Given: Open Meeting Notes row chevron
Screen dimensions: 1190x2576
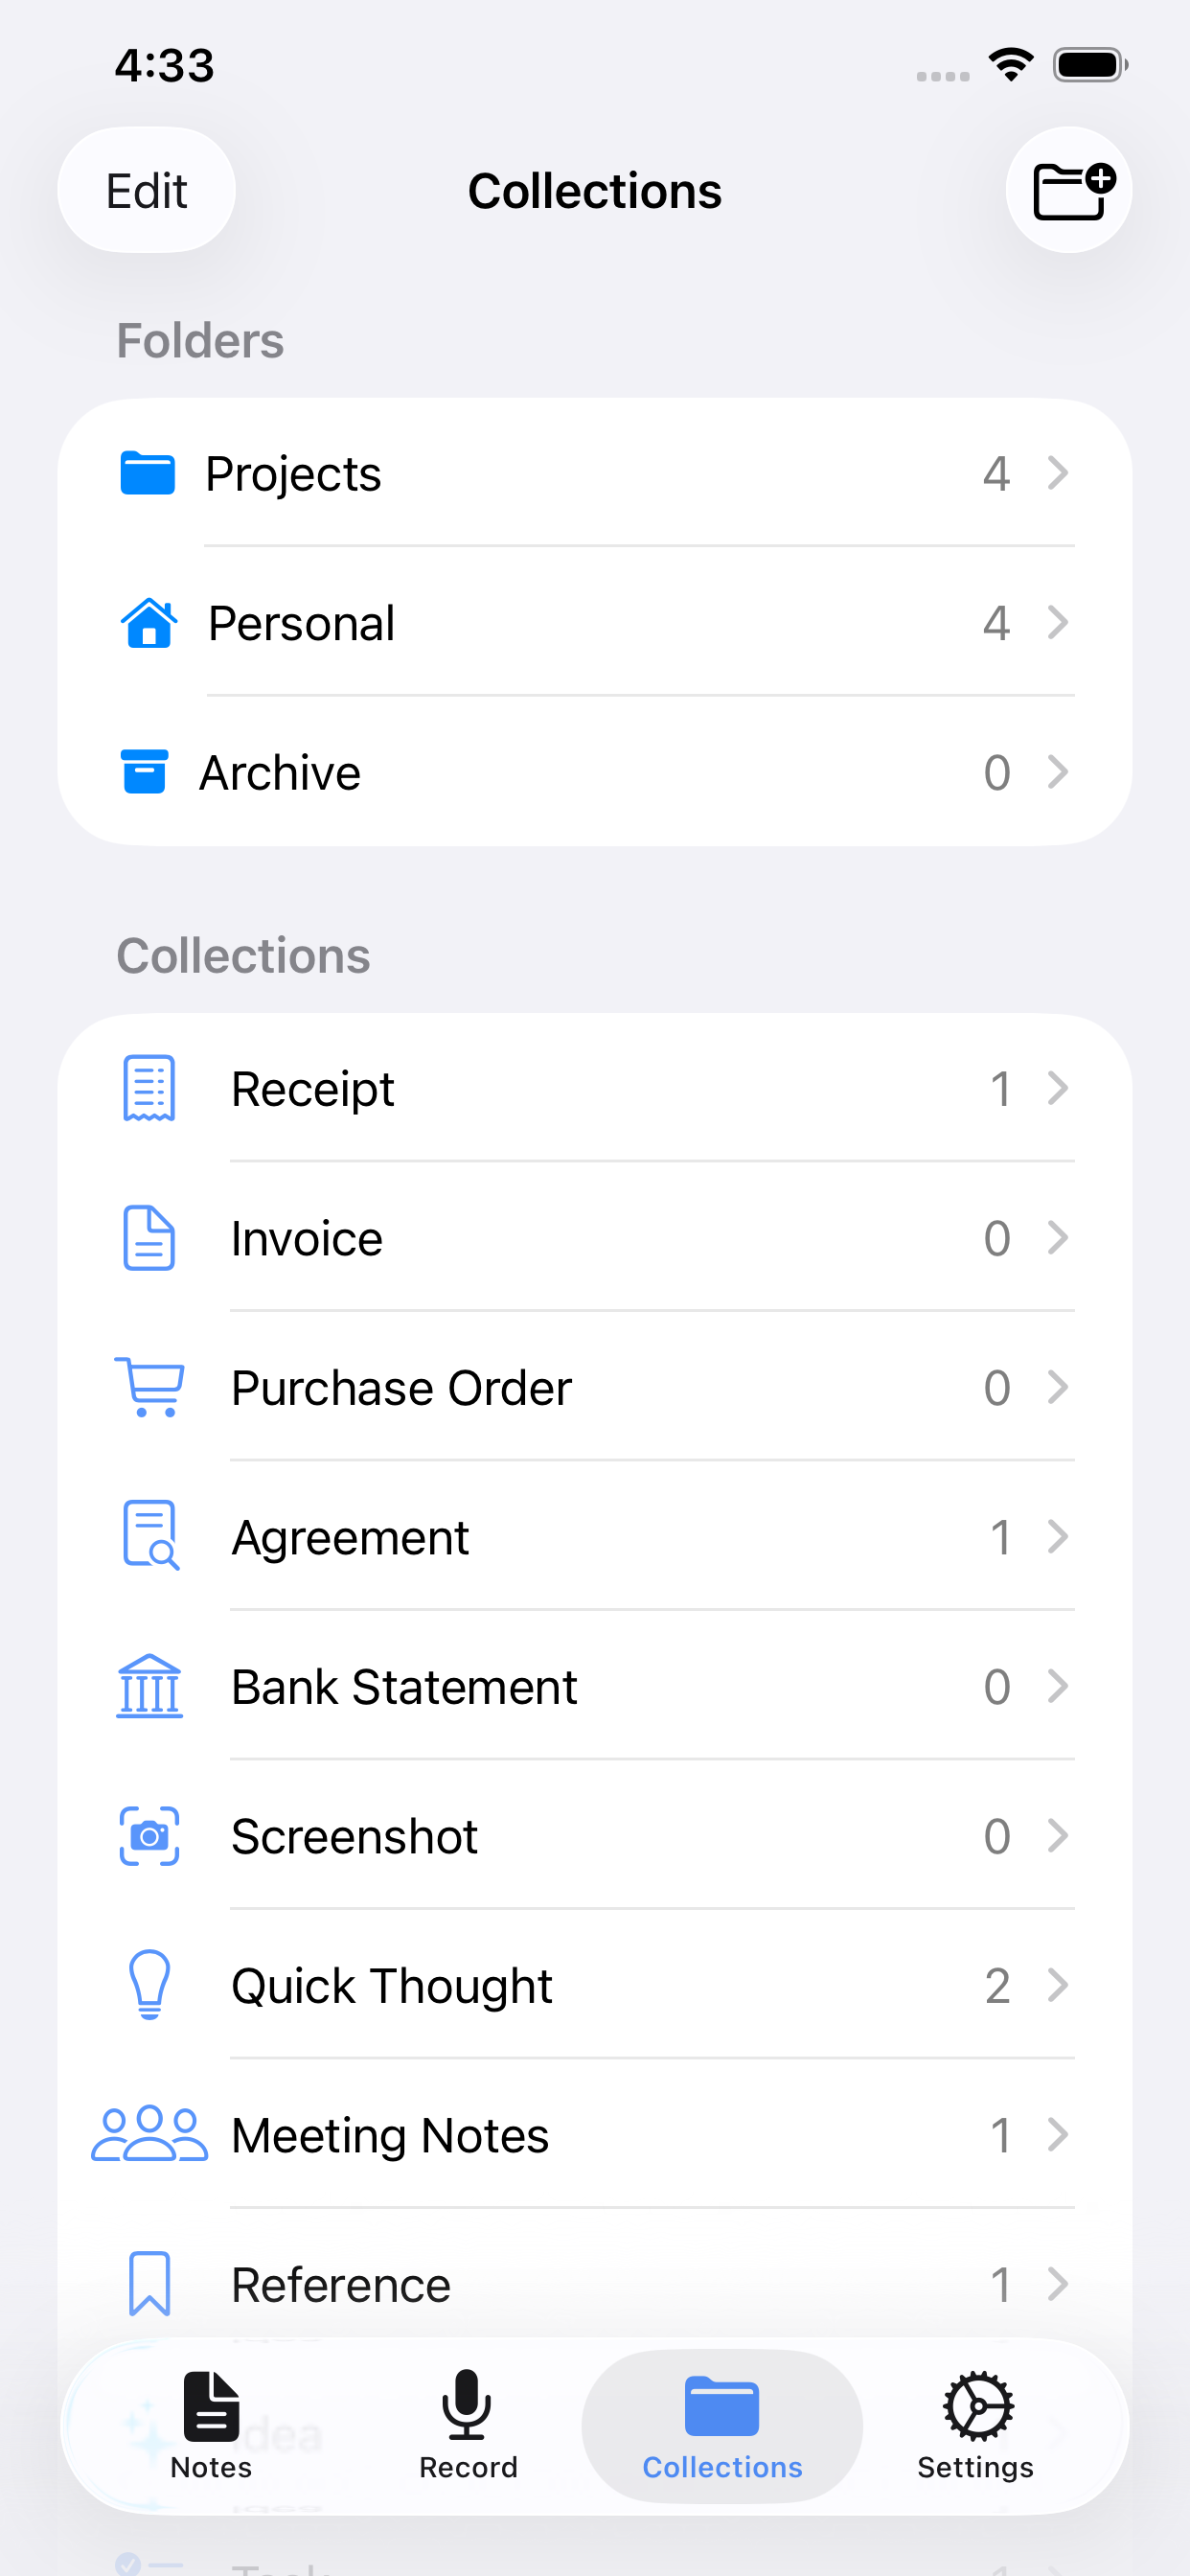Looking at the screenshot, I should pyautogui.click(x=1058, y=2134).
